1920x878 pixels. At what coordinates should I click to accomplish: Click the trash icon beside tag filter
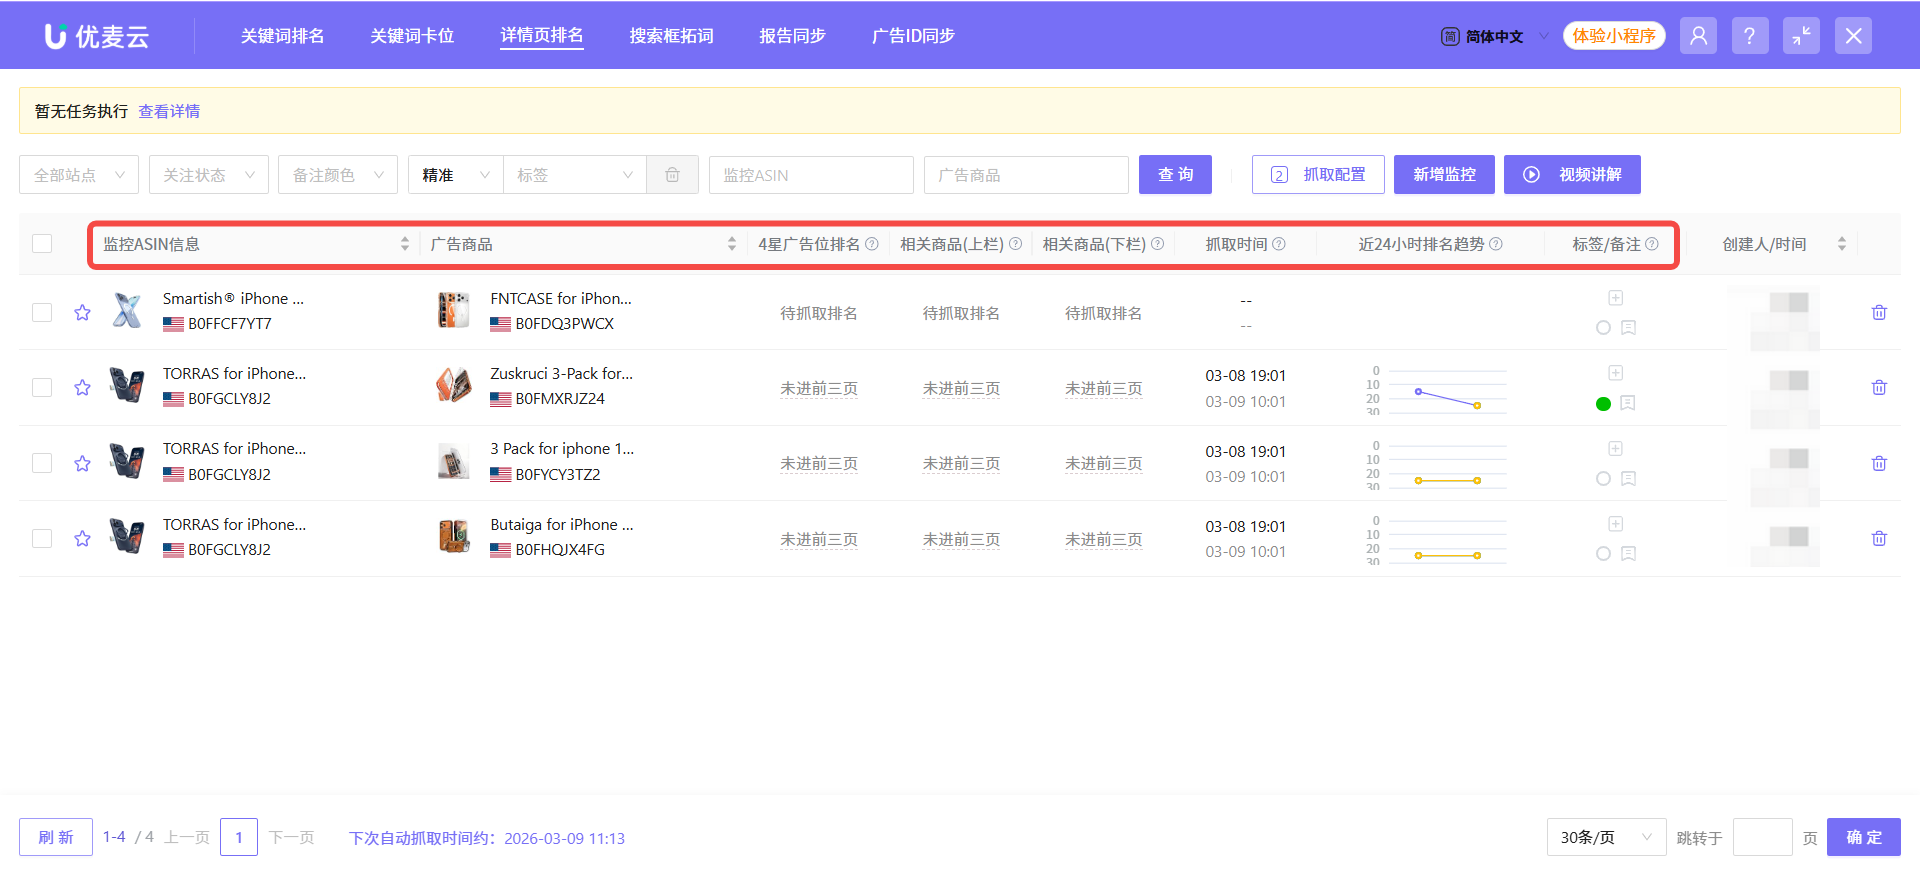[672, 175]
